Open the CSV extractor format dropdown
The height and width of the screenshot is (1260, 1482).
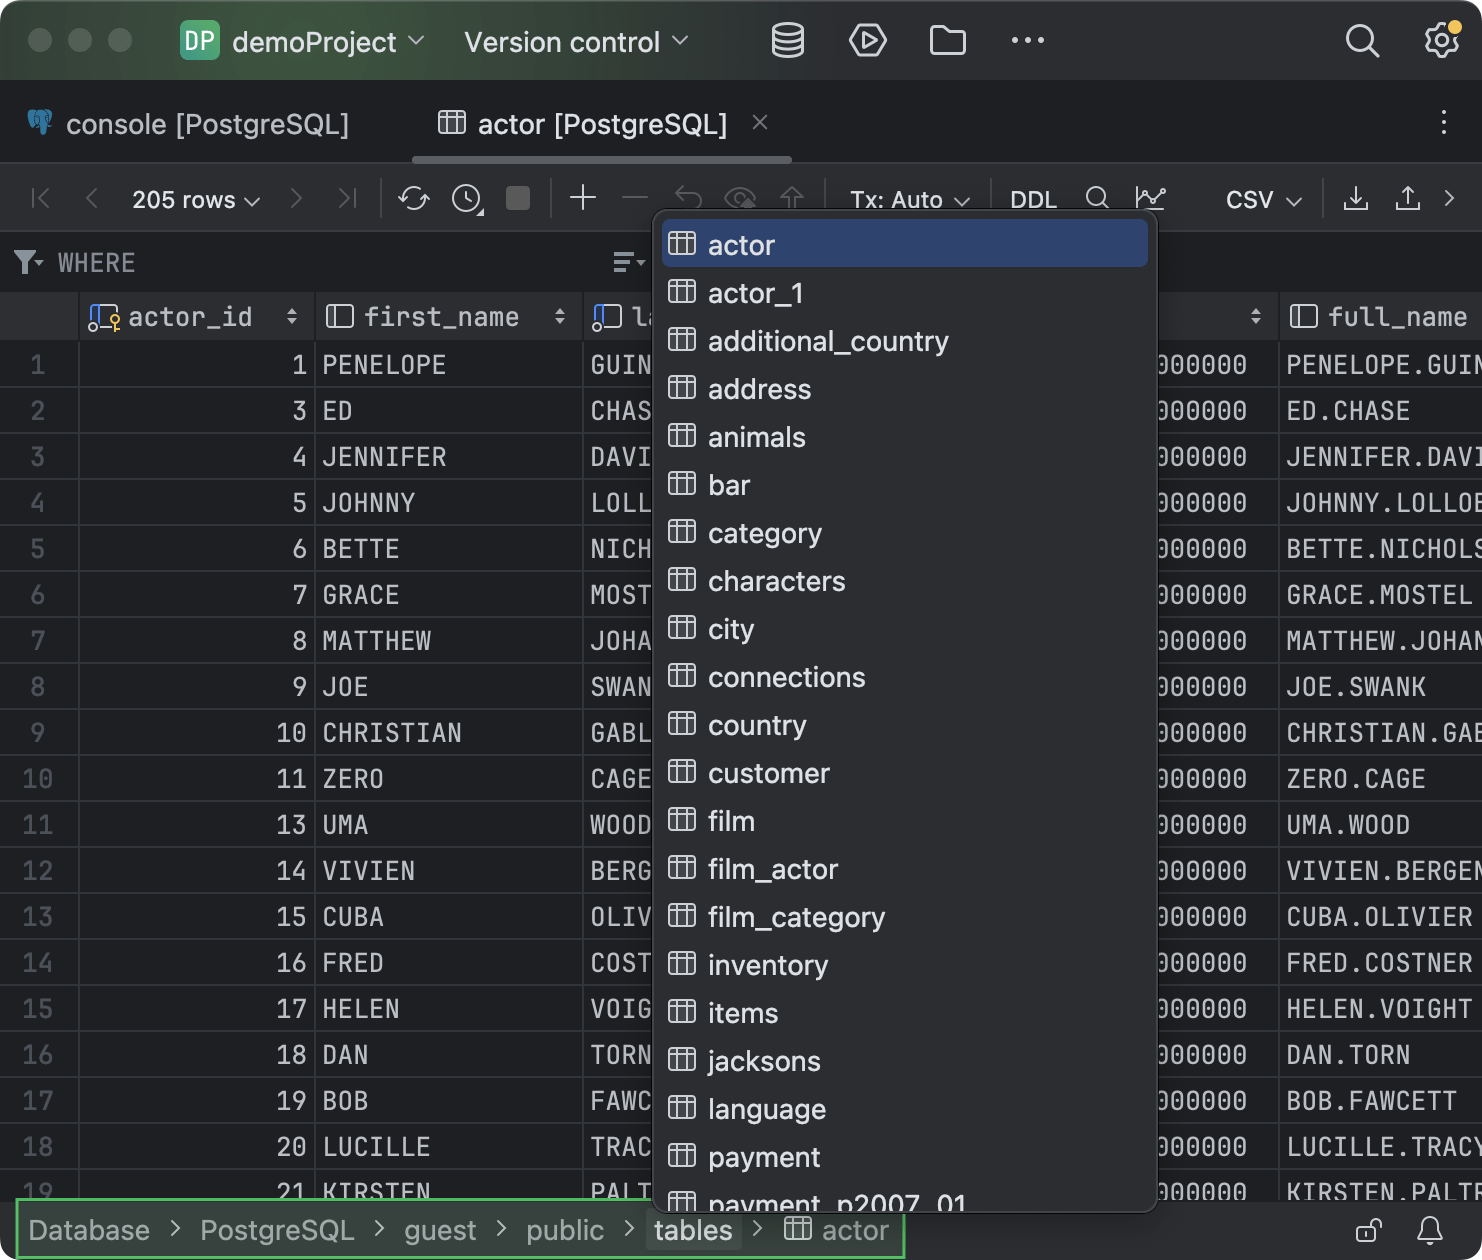(x=1260, y=198)
